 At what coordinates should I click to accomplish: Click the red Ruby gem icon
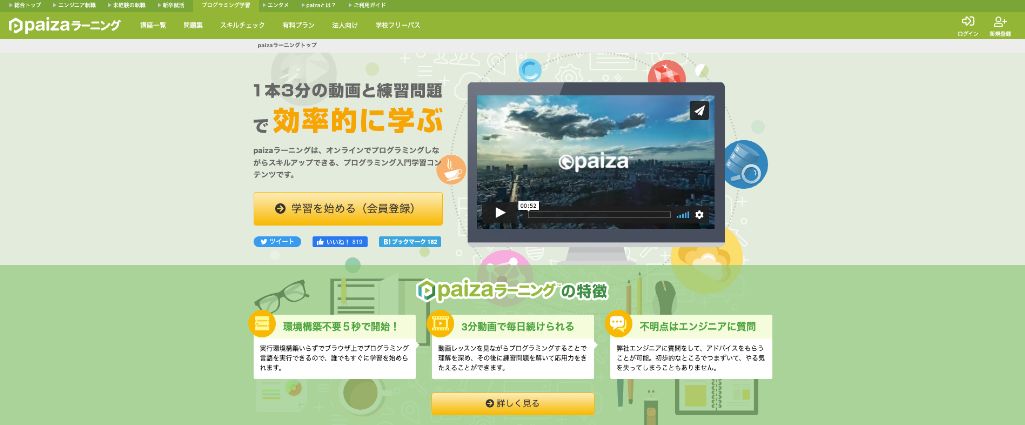click(666, 72)
